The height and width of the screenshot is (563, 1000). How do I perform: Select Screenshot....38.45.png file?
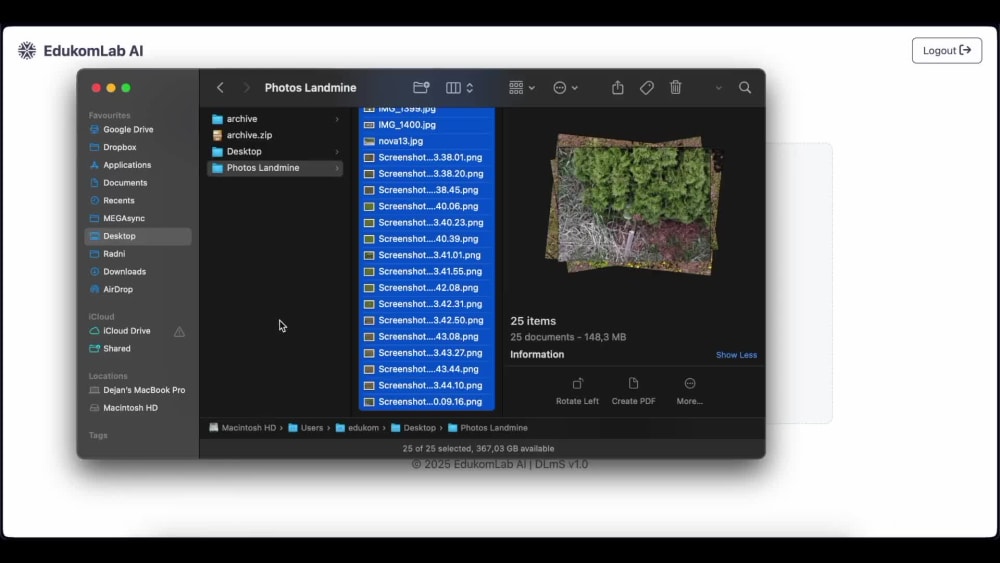pyautogui.click(x=427, y=190)
